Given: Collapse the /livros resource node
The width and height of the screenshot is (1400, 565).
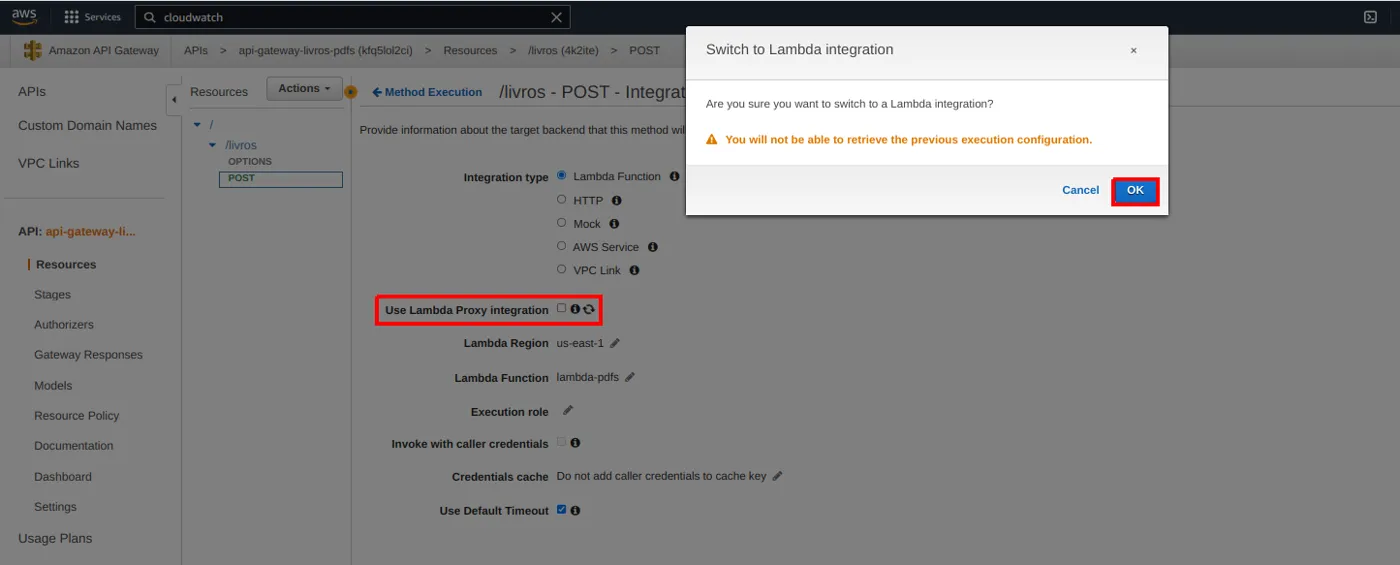Looking at the screenshot, I should point(212,145).
